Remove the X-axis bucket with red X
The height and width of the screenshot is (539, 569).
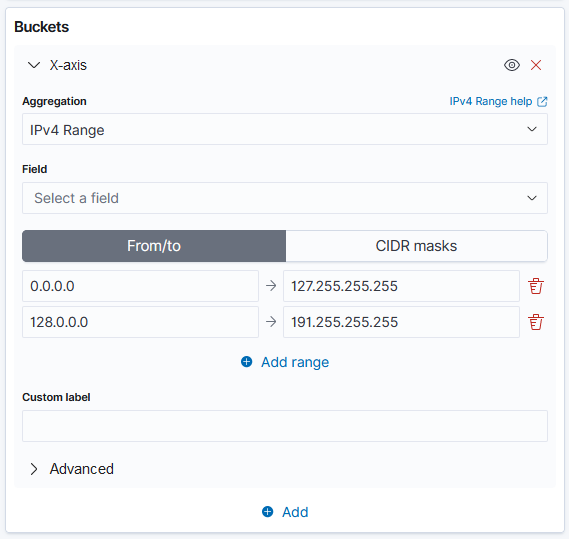coord(536,65)
